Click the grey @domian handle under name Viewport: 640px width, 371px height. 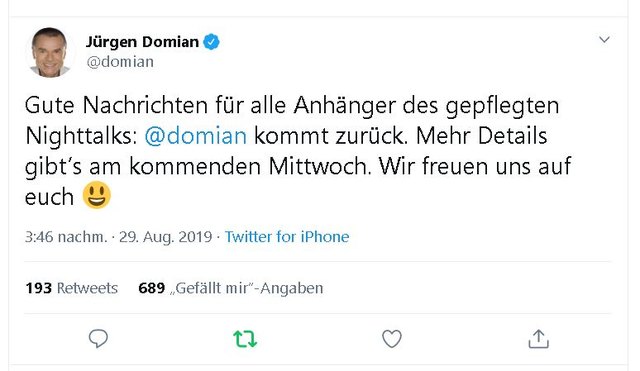tap(120, 62)
